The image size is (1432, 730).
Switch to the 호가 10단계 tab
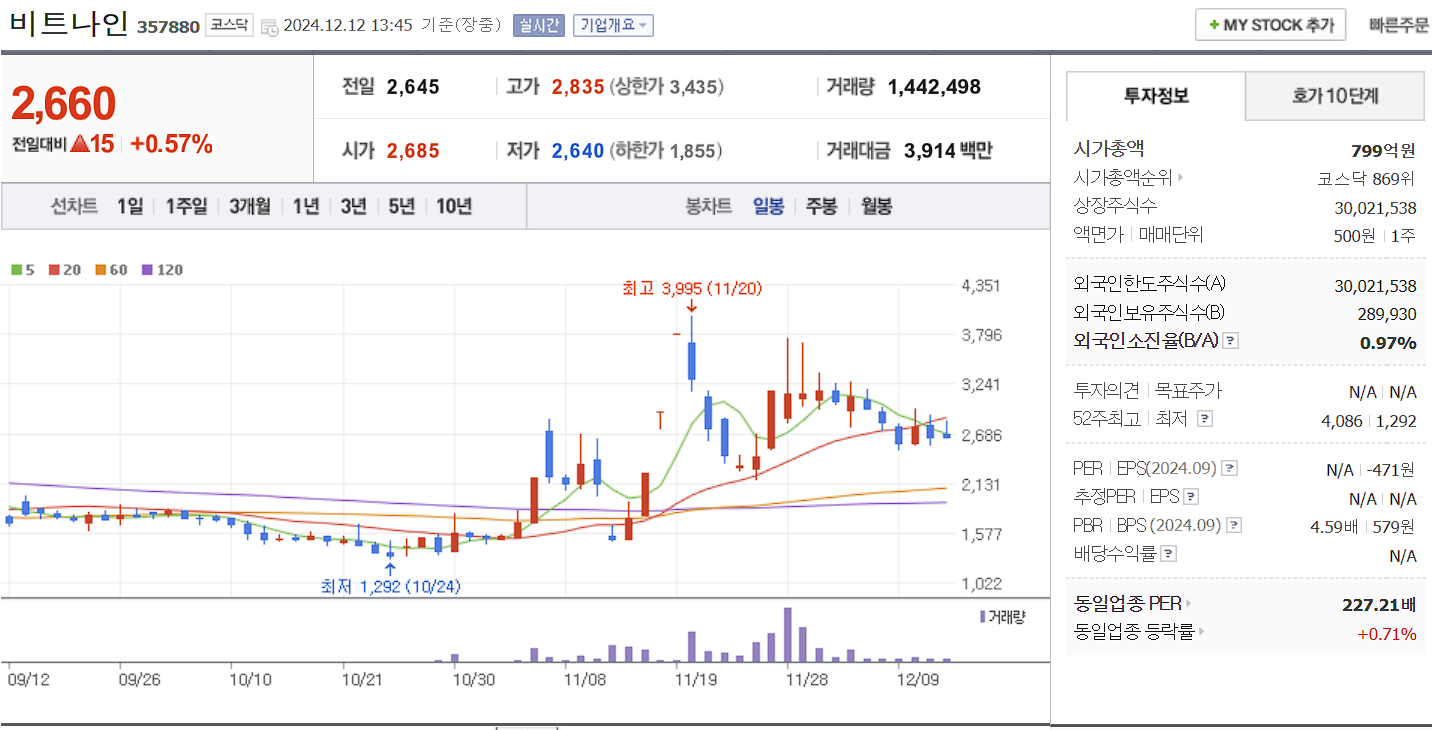coord(1334,96)
